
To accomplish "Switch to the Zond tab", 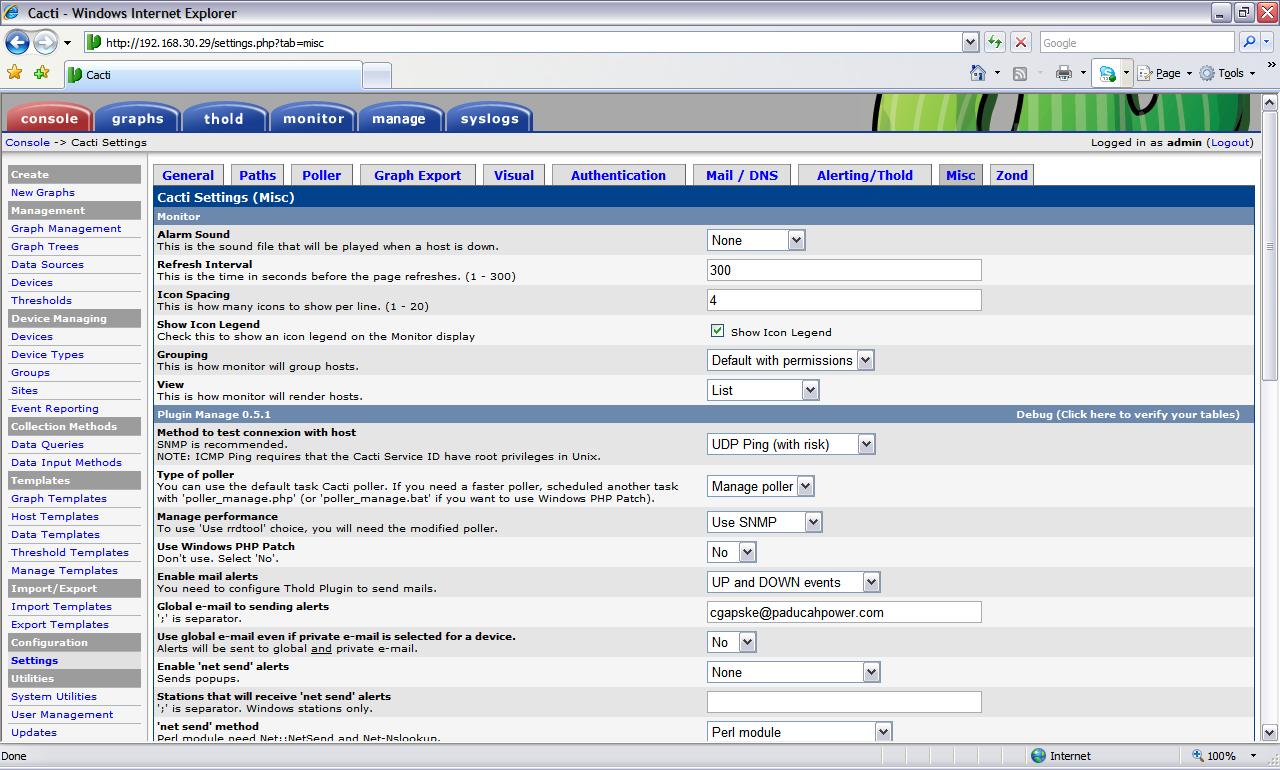I will pyautogui.click(x=1011, y=175).
